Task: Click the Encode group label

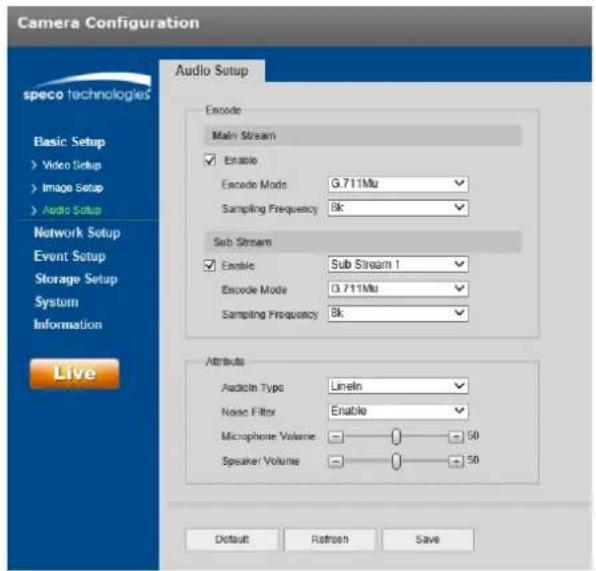Action: pyautogui.click(x=224, y=110)
